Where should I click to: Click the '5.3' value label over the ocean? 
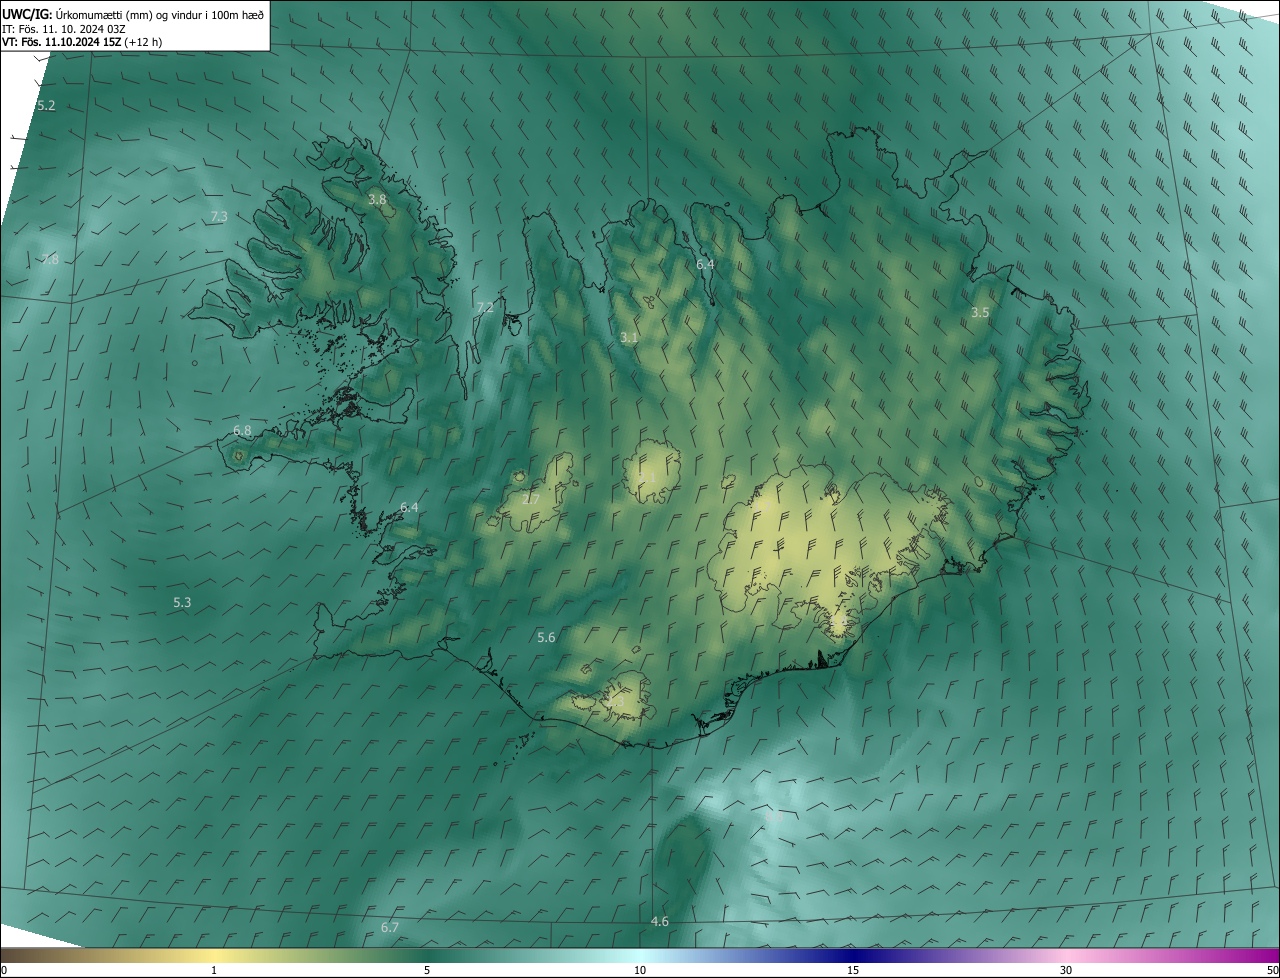click(x=182, y=603)
